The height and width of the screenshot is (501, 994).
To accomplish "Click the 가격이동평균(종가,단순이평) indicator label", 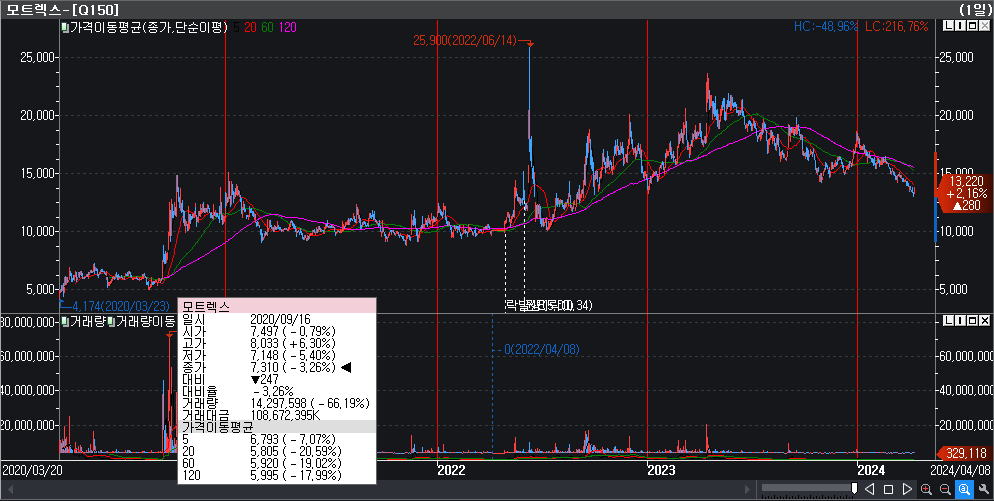I will [x=148, y=27].
